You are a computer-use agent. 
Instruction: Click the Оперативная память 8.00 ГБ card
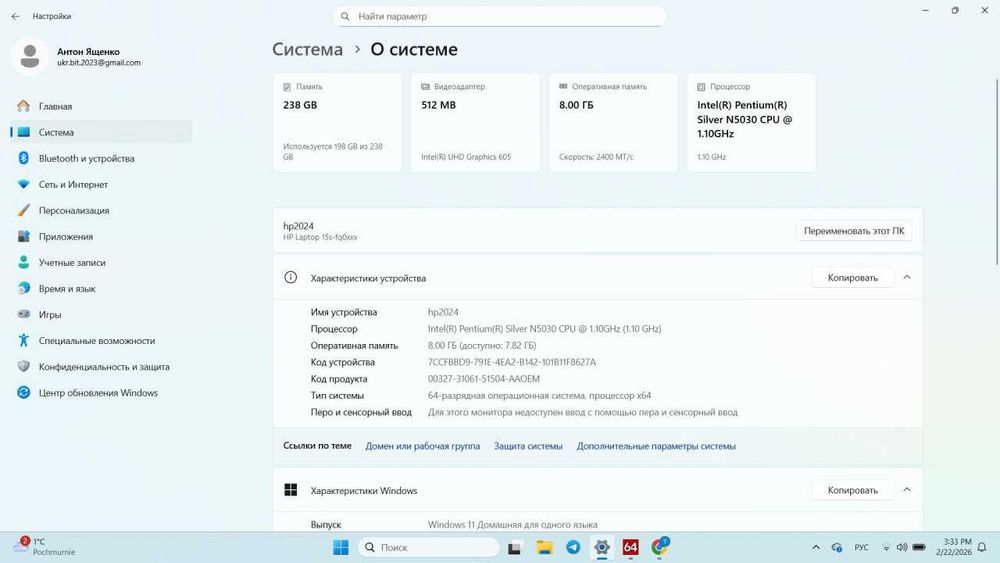click(x=614, y=122)
